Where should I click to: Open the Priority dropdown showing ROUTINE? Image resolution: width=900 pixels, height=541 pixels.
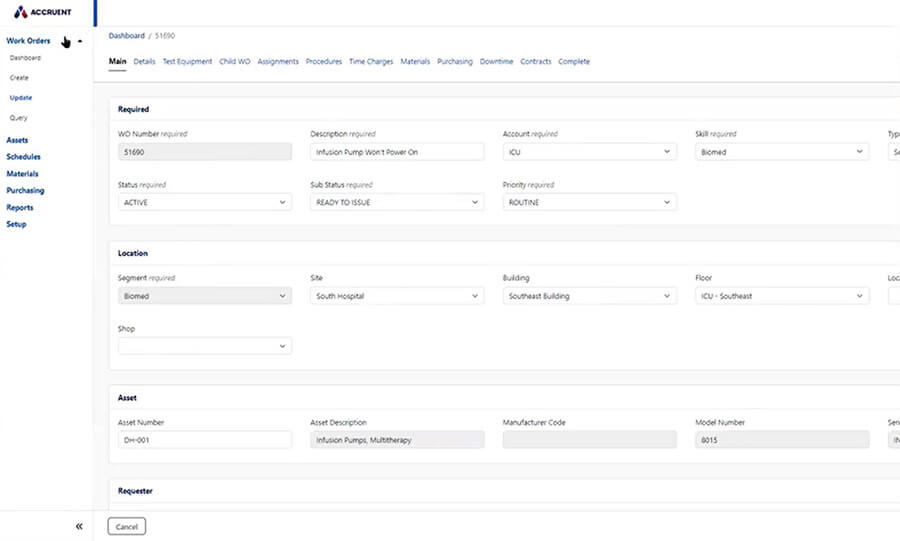click(589, 203)
